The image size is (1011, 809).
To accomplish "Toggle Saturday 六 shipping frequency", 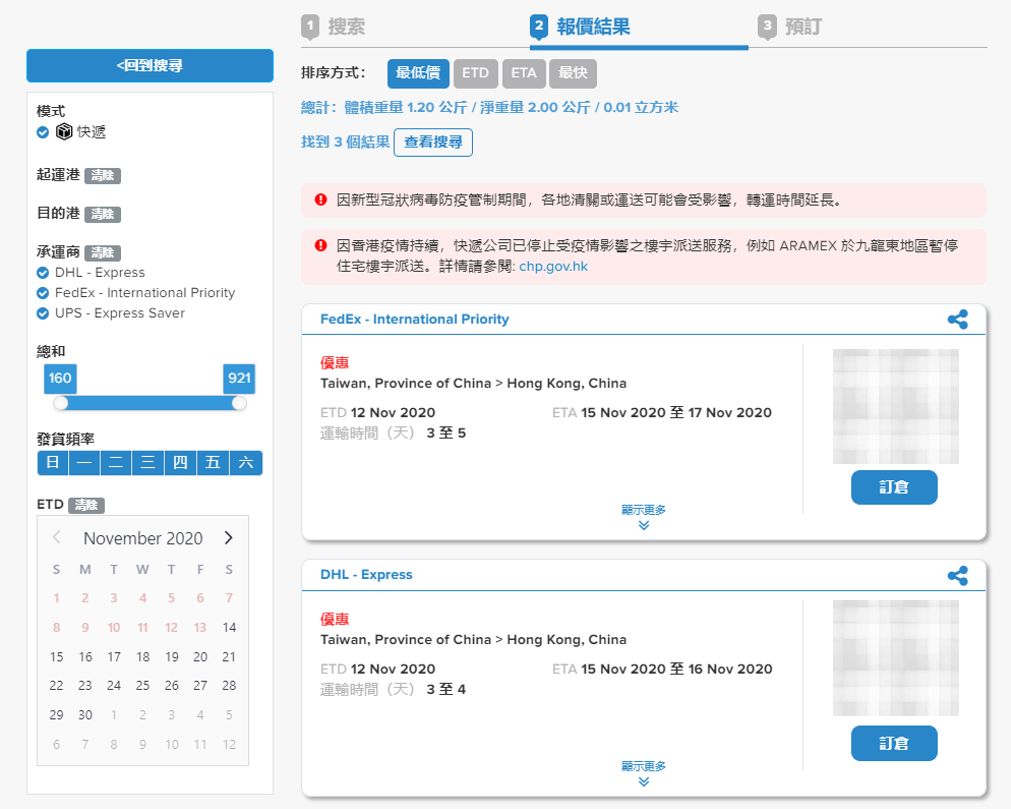I will (246, 463).
